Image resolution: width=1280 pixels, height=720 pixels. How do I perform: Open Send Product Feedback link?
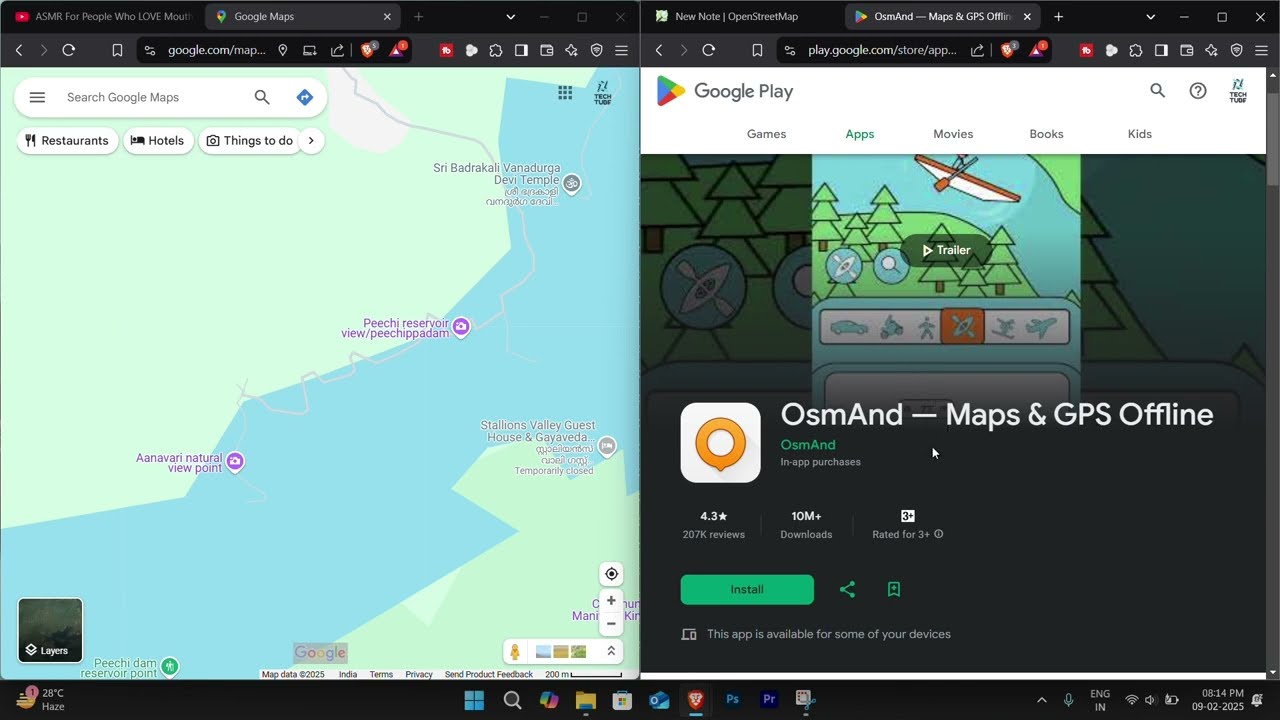click(x=489, y=675)
